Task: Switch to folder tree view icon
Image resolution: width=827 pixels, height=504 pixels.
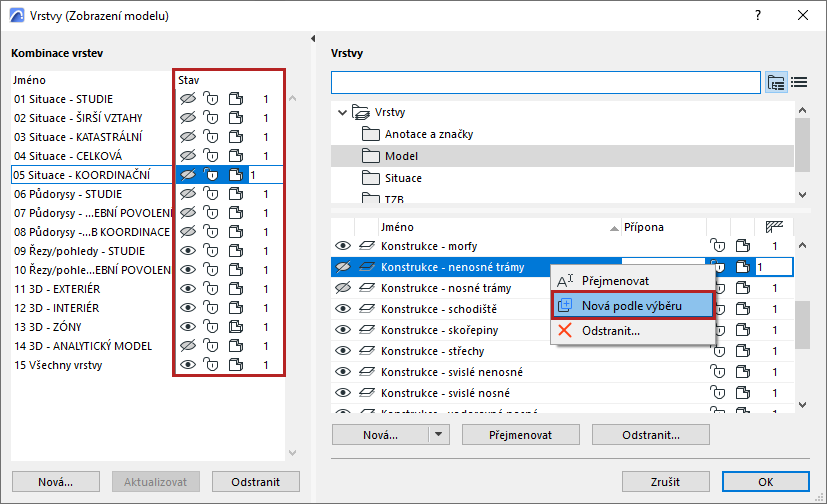Action: point(776,82)
